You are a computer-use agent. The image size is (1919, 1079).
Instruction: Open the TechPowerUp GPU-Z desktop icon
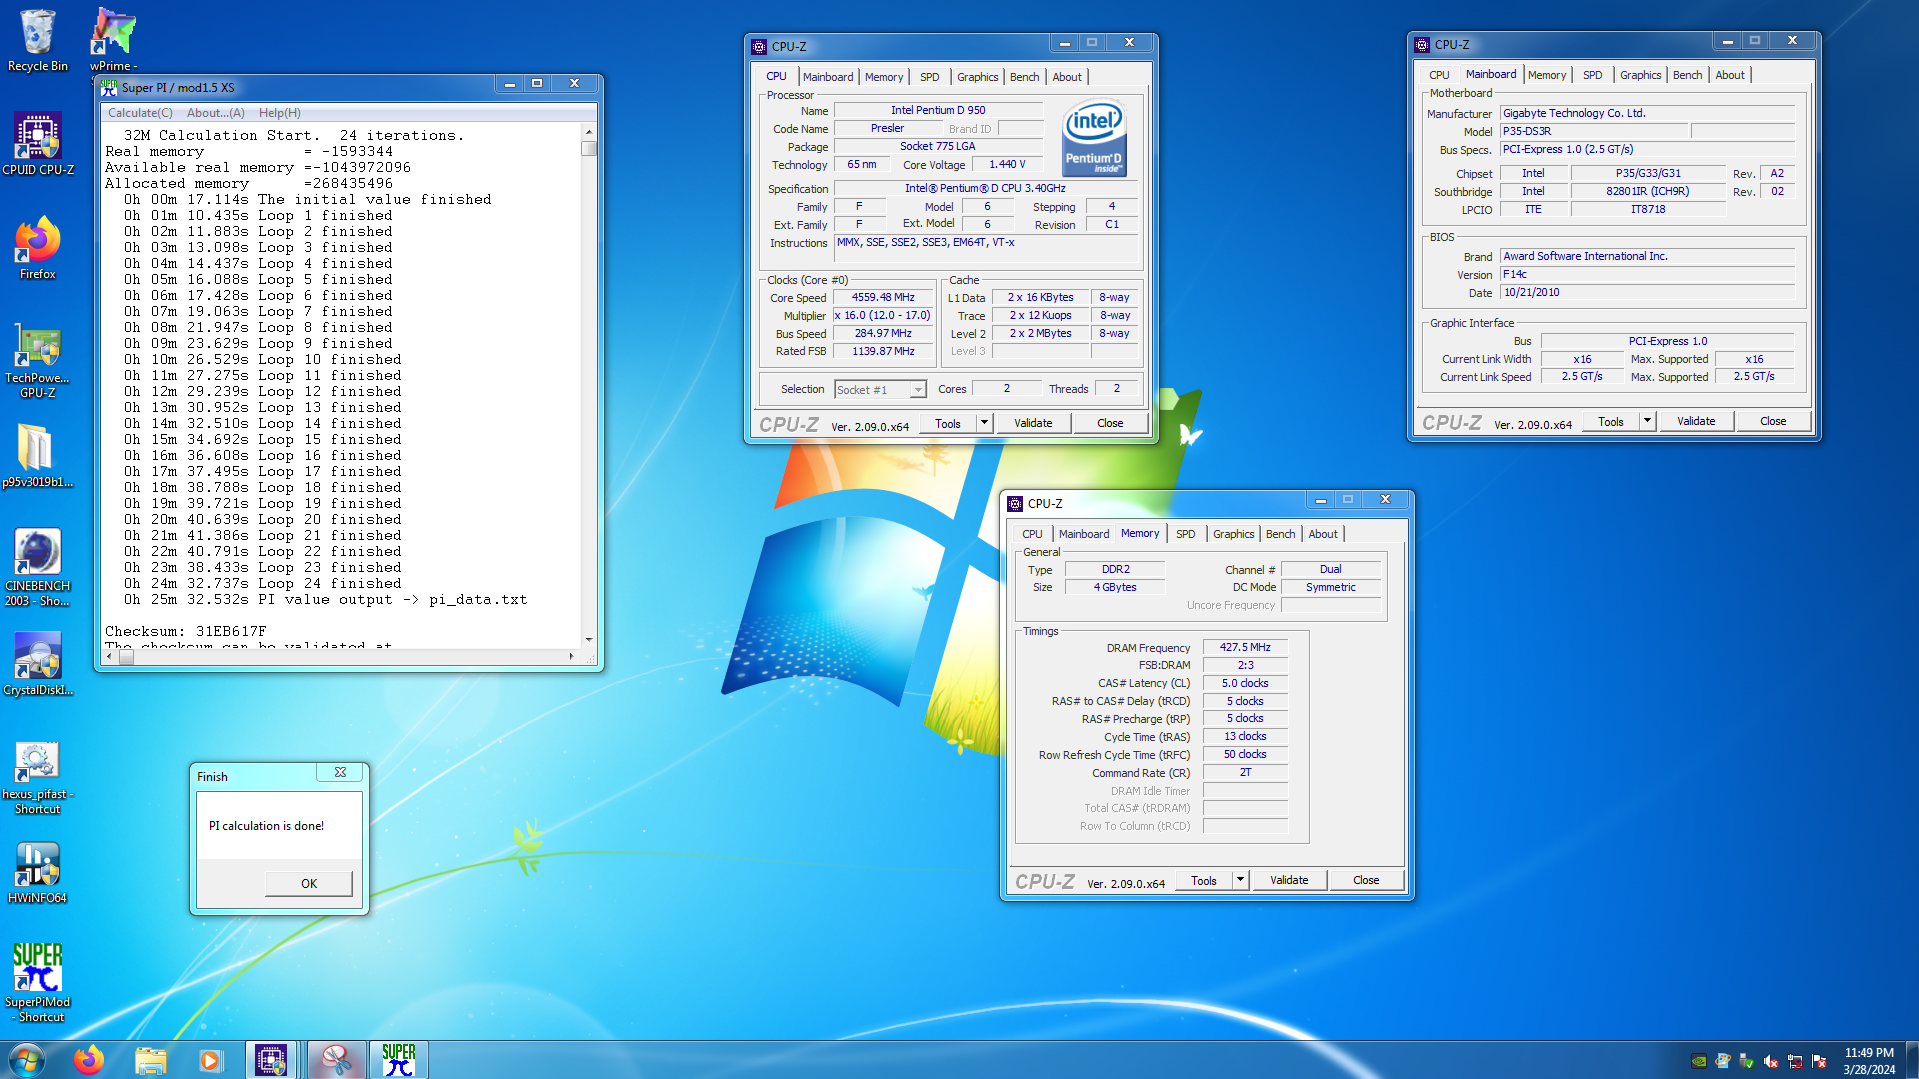pyautogui.click(x=37, y=360)
